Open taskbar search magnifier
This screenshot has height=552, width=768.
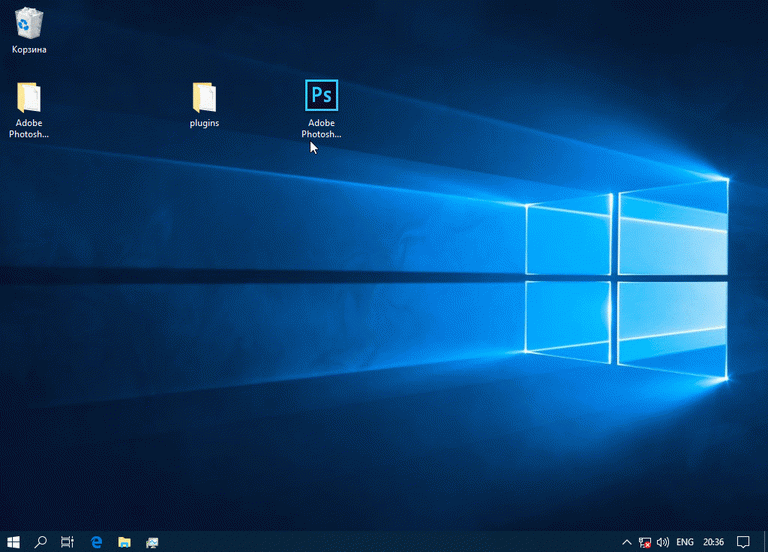point(41,542)
